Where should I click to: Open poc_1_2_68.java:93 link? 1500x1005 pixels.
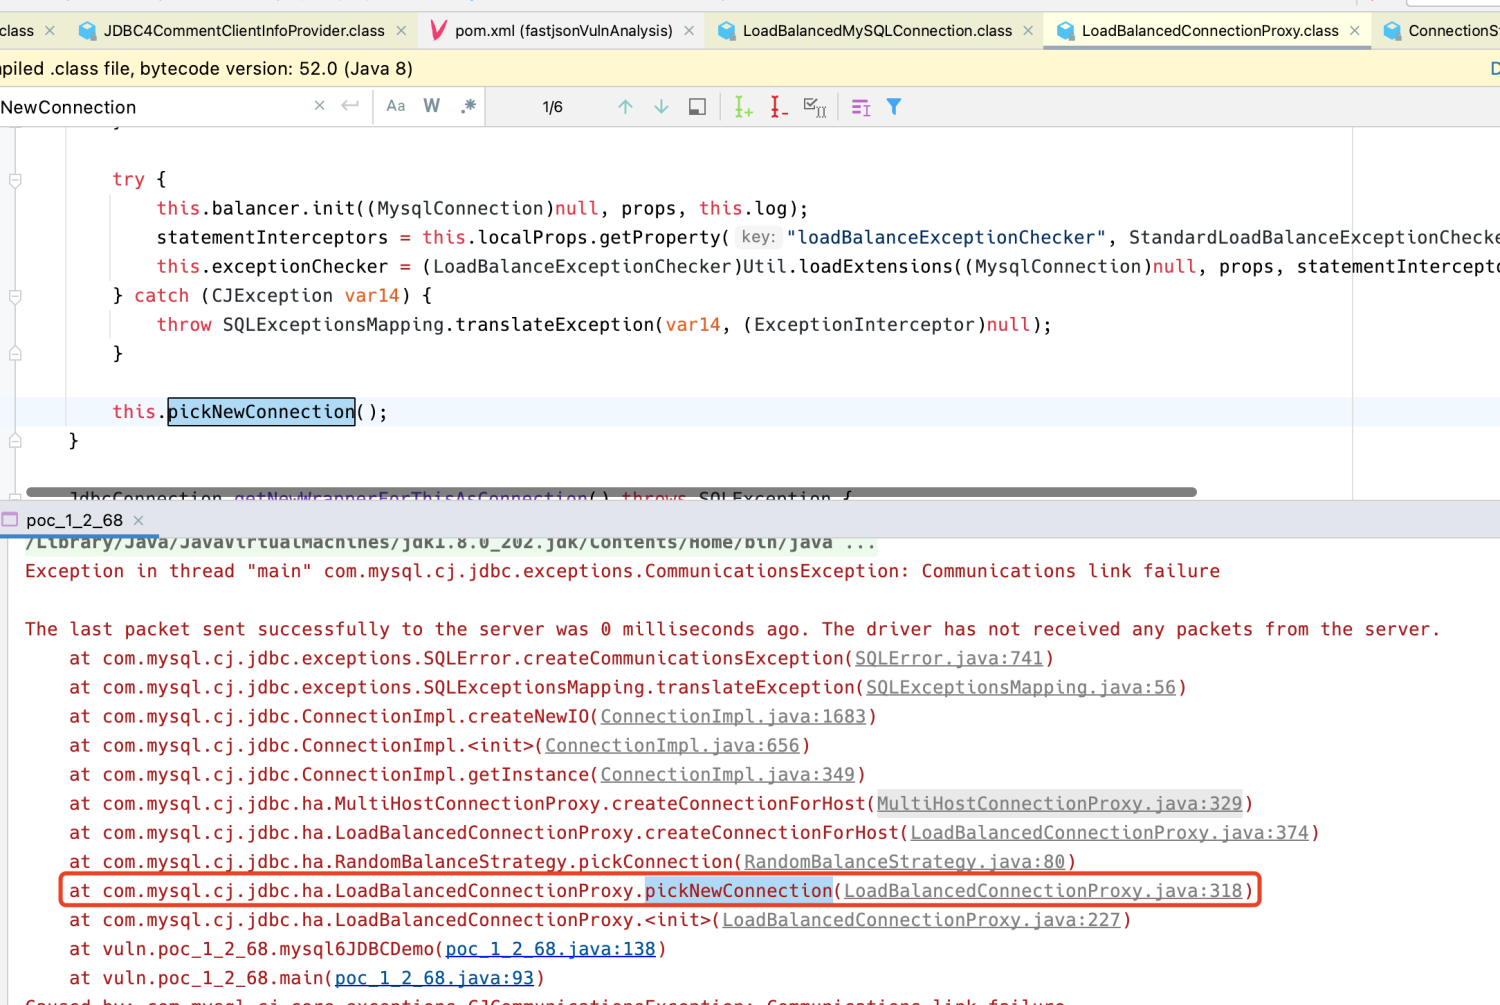click(434, 977)
